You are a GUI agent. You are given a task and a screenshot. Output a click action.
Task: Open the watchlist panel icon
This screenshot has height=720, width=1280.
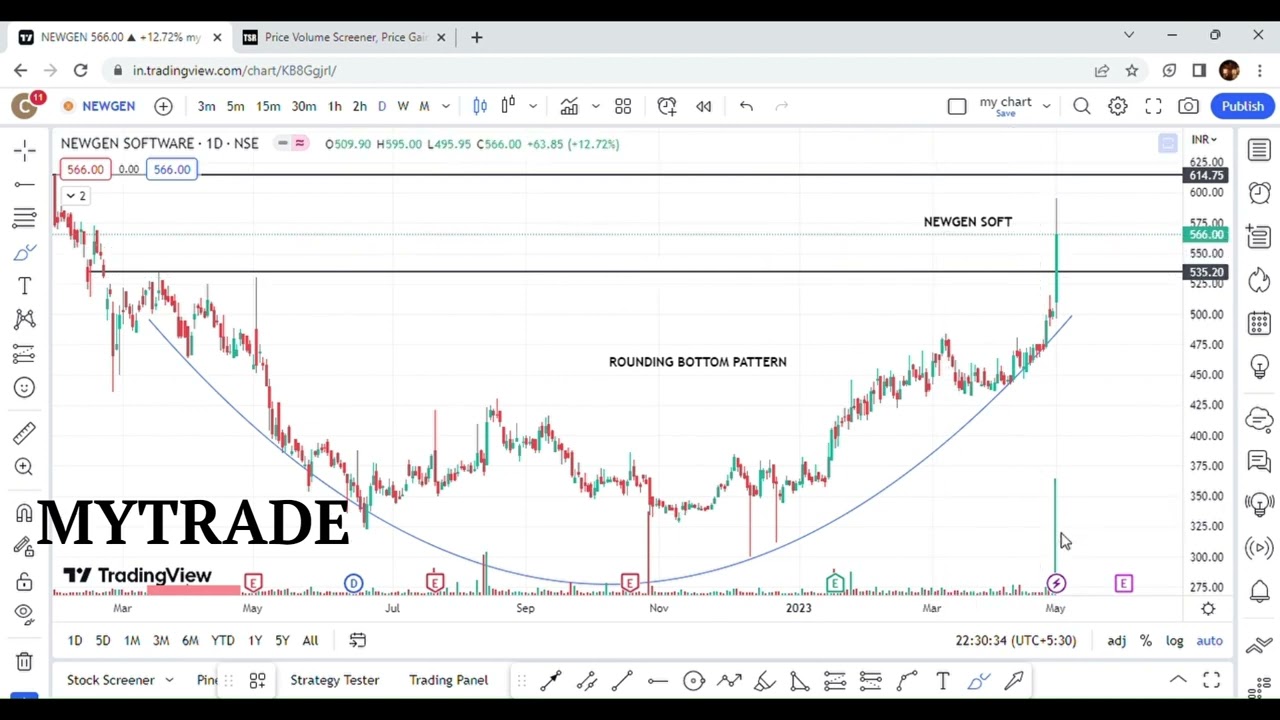click(x=1259, y=150)
